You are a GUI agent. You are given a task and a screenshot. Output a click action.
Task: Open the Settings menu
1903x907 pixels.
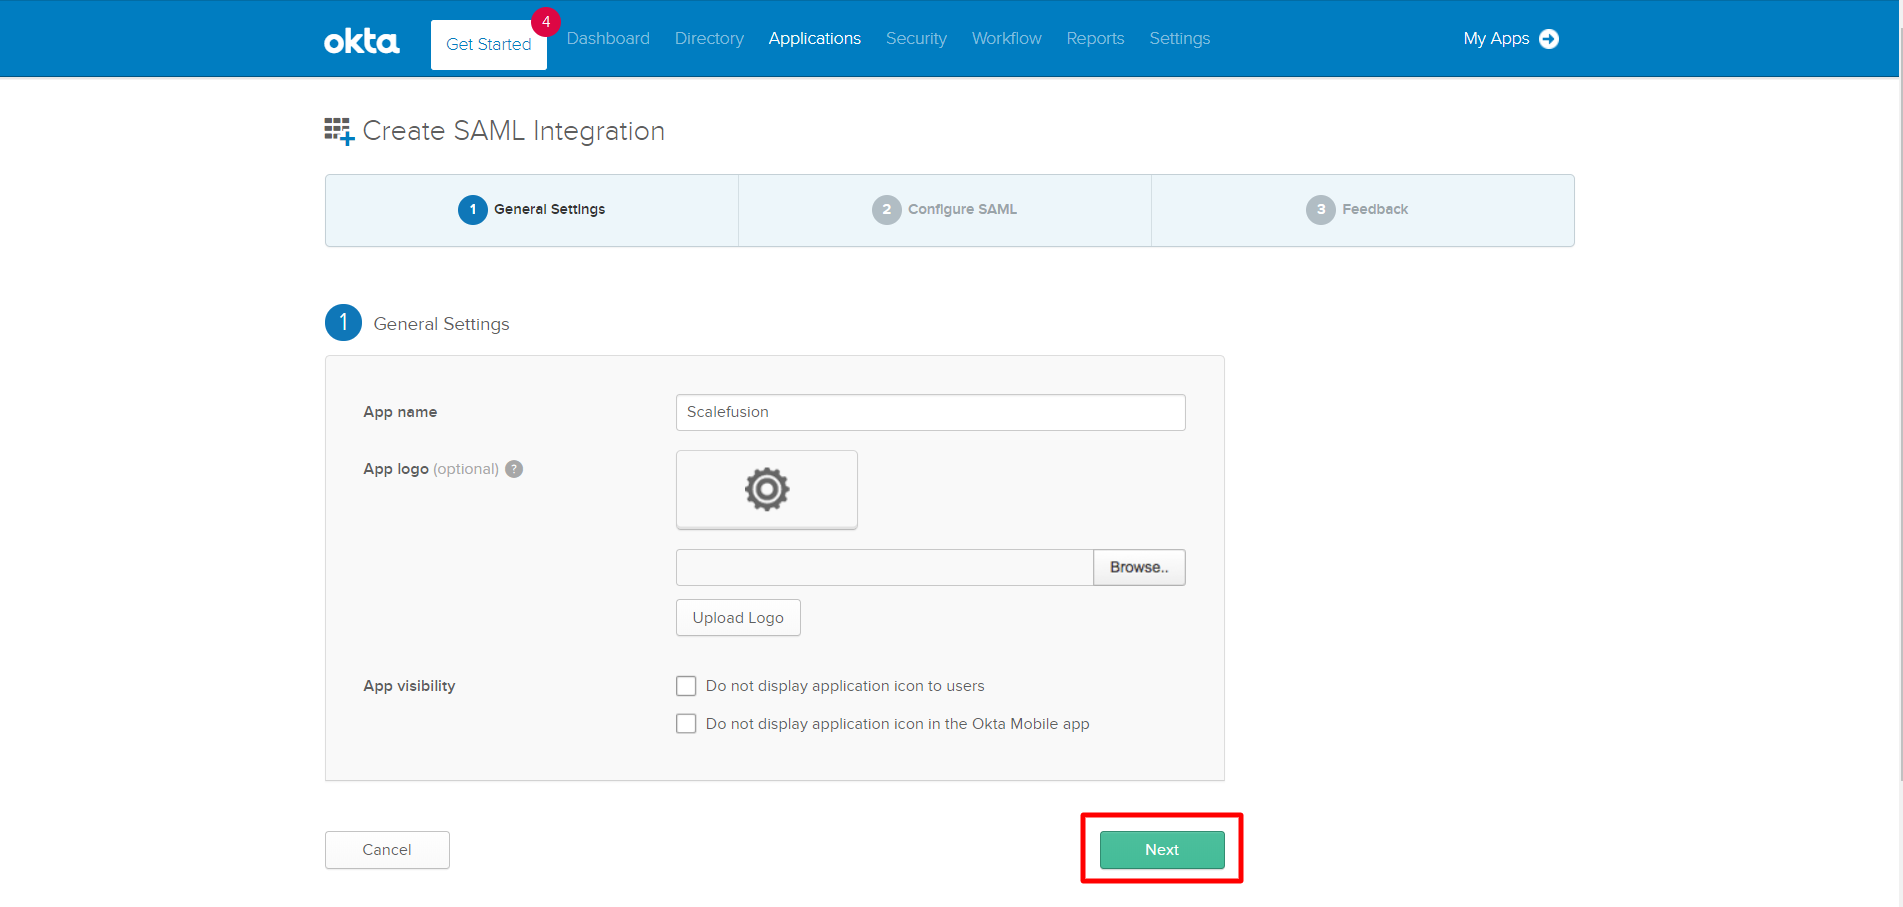pyautogui.click(x=1180, y=38)
